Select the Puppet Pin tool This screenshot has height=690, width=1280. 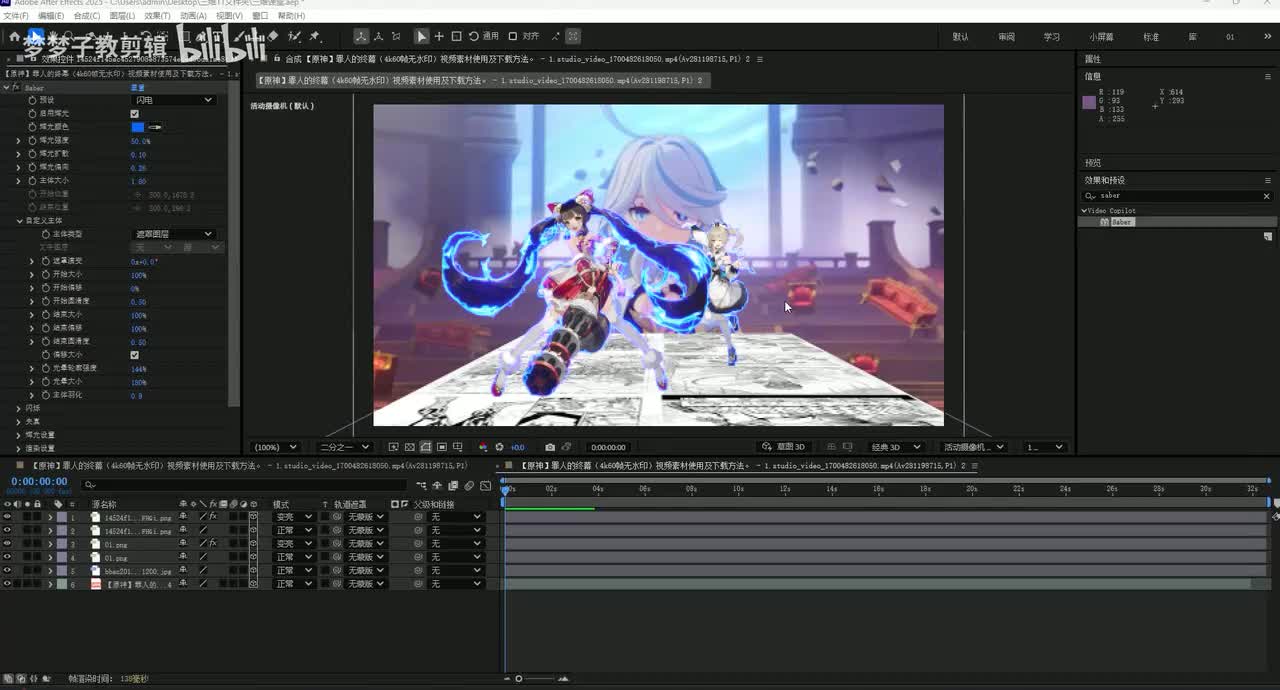315,37
